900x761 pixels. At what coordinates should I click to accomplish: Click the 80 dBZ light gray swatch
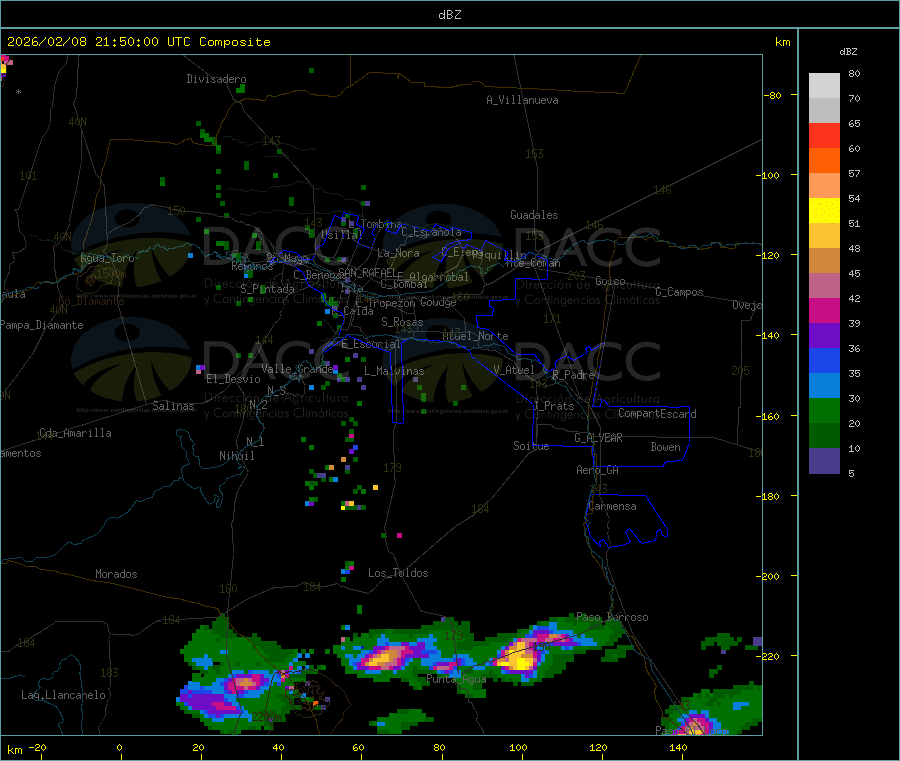click(x=824, y=86)
